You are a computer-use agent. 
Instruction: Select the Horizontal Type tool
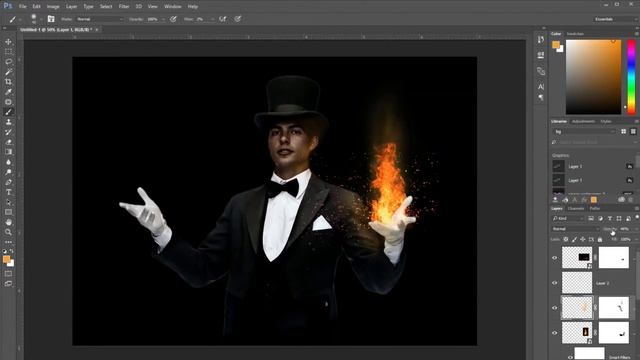(8, 192)
